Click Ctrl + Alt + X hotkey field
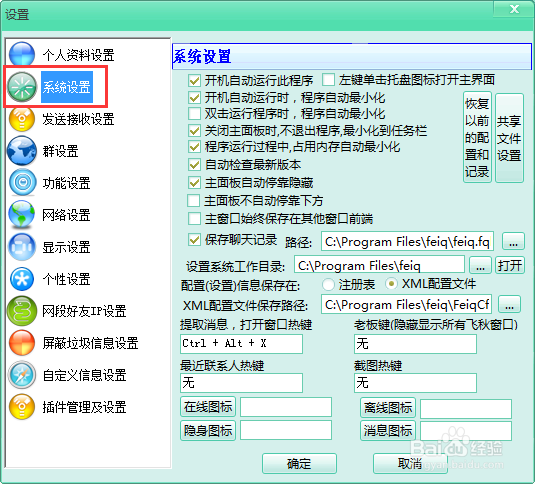Viewport: 535px width, 484px height. coord(242,344)
